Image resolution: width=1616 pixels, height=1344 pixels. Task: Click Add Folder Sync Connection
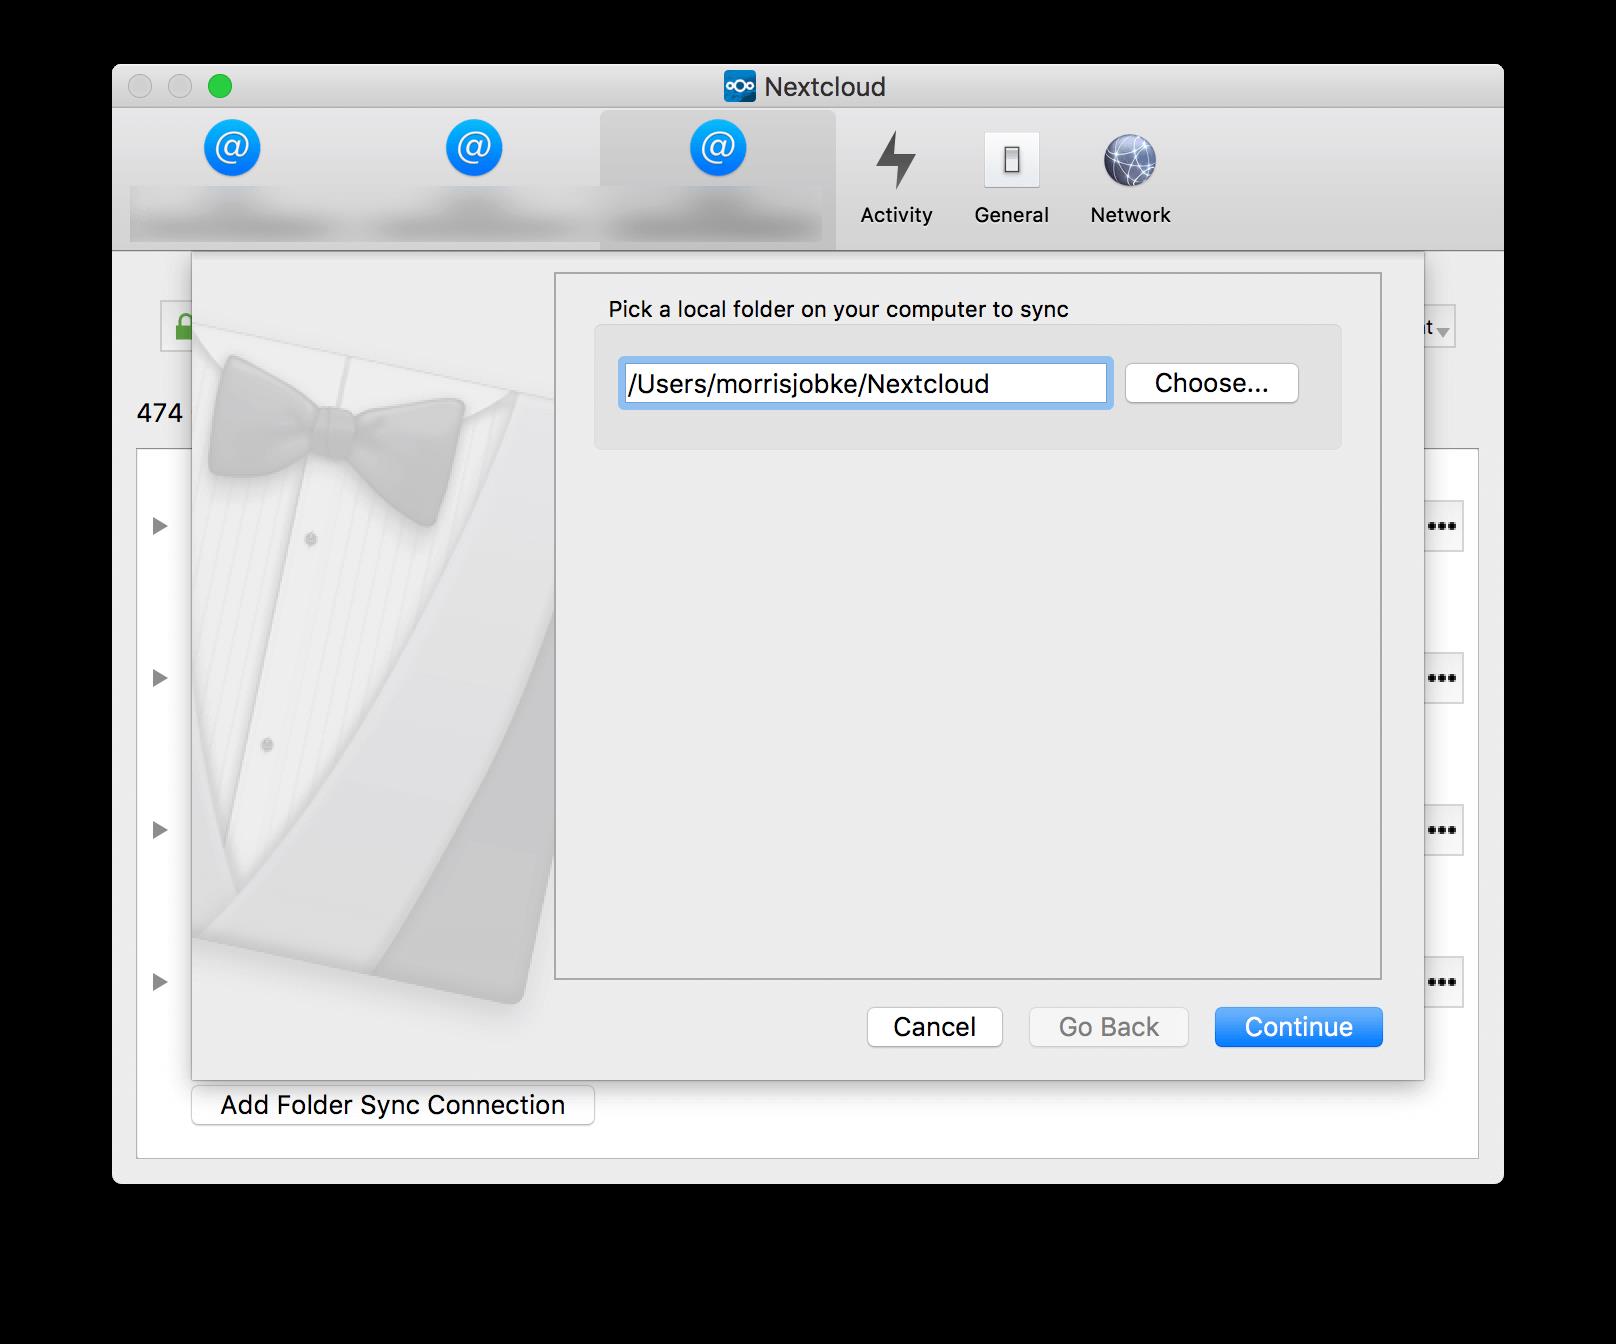[x=392, y=1105]
